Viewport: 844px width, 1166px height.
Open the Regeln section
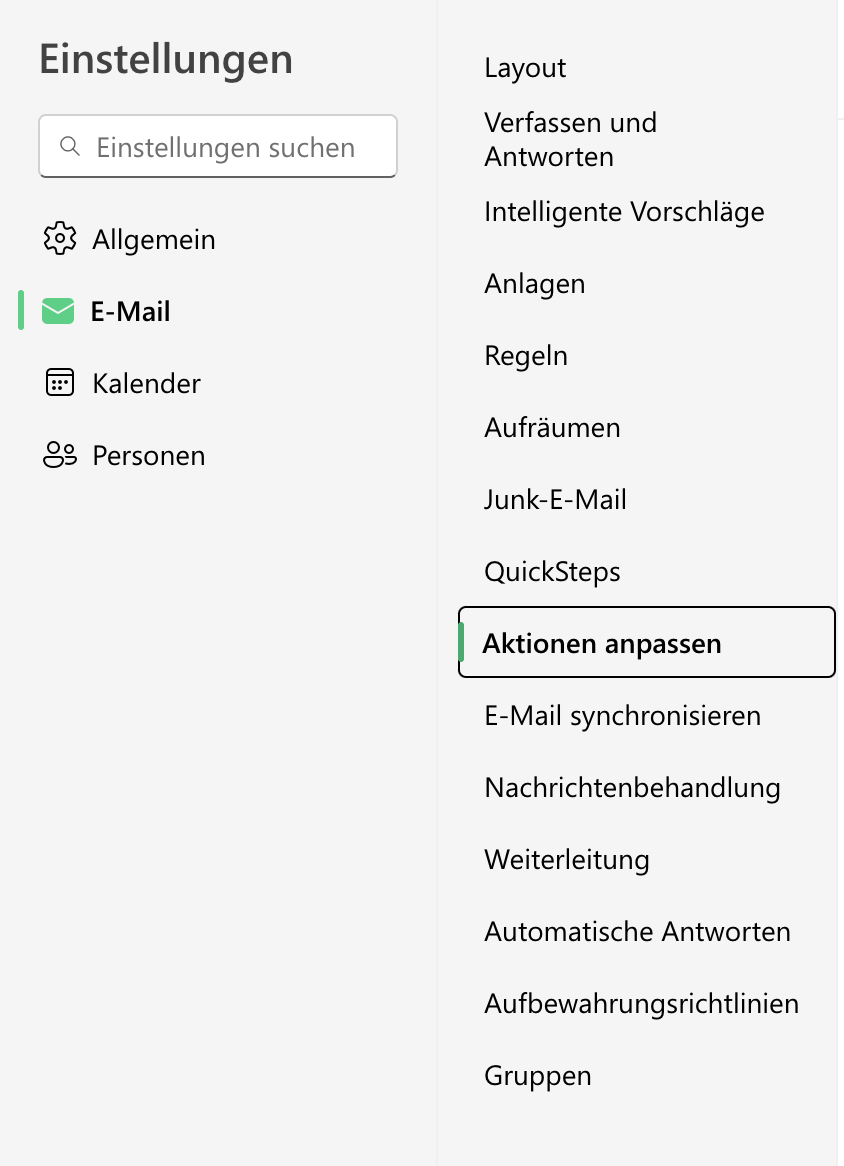[526, 356]
